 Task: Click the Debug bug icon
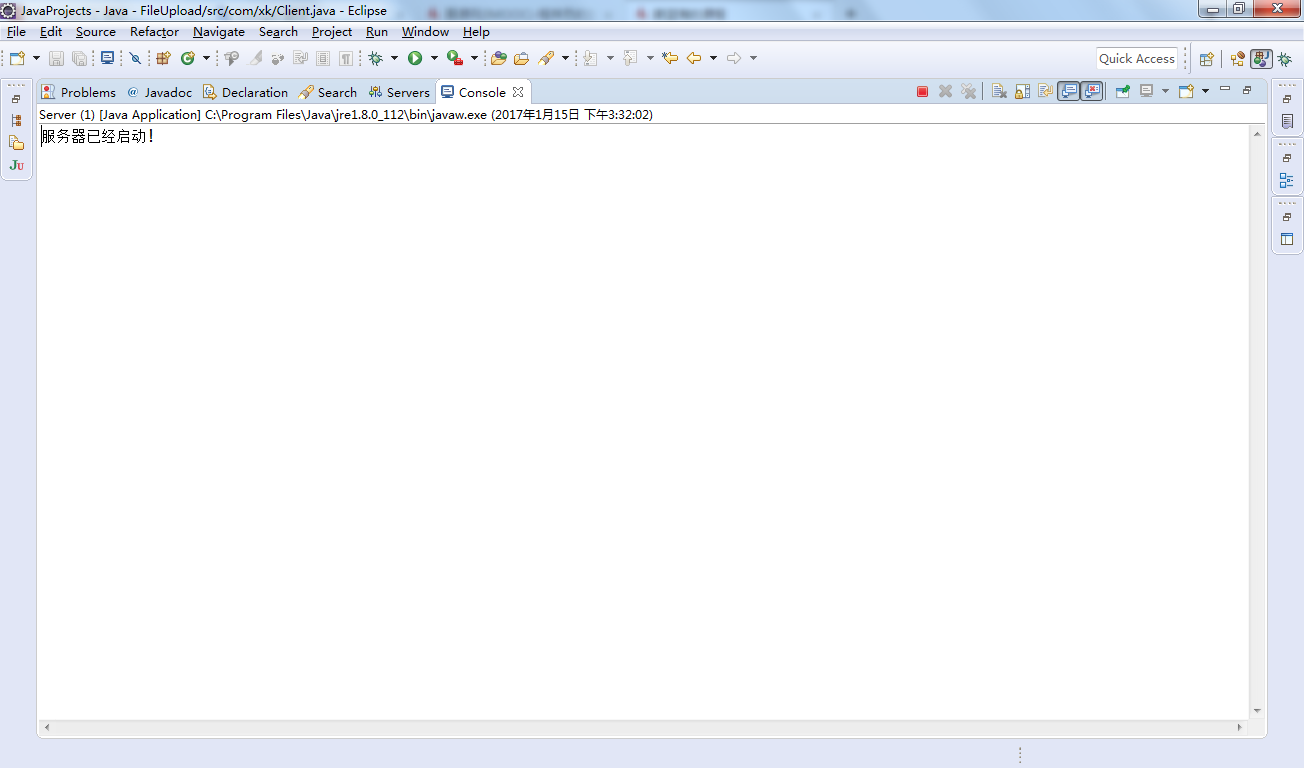(x=375, y=58)
